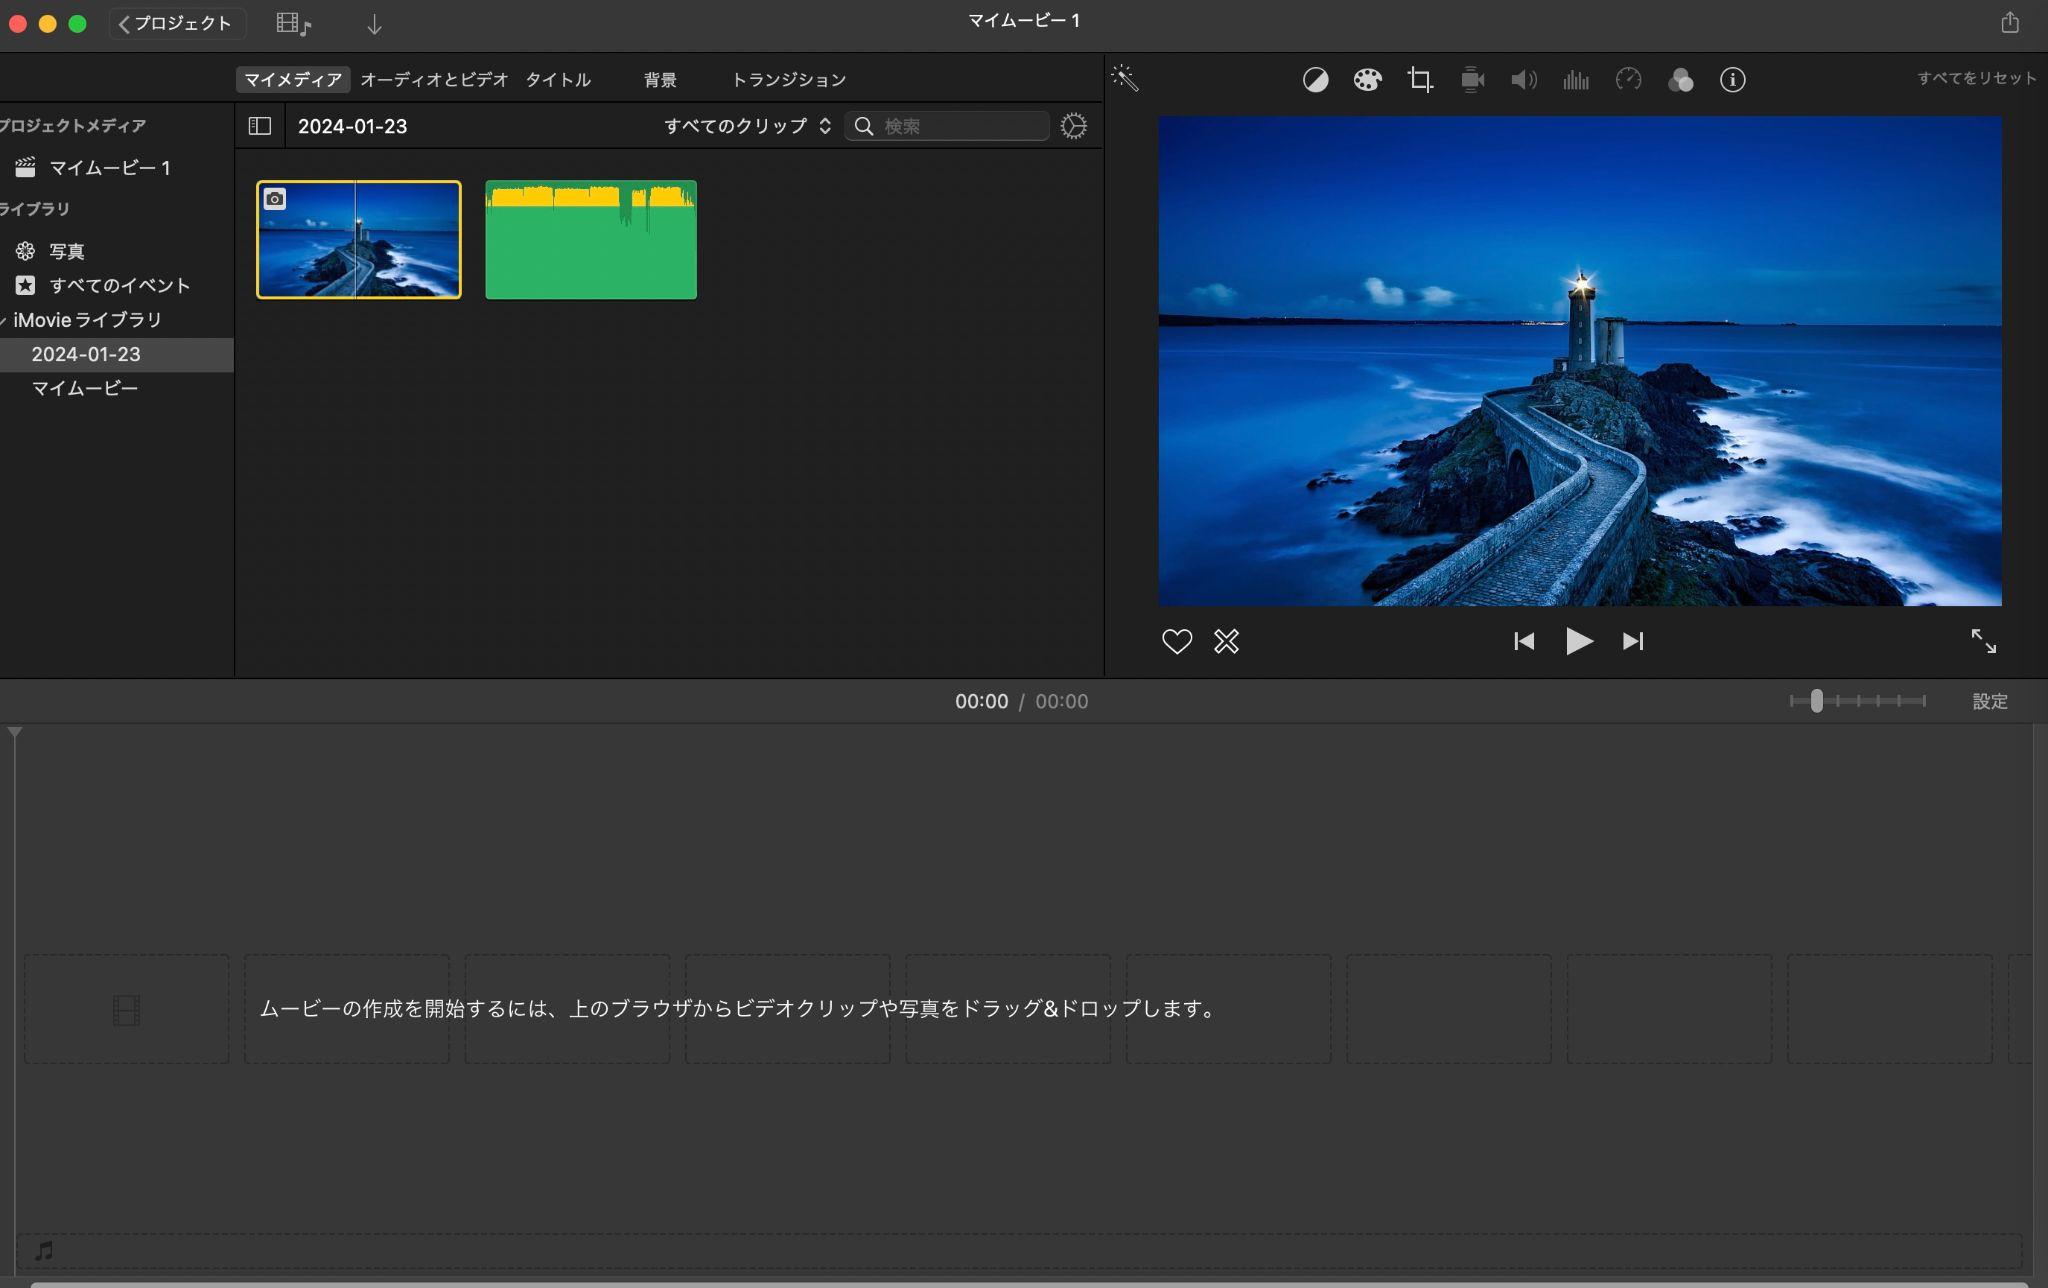The width and height of the screenshot is (2048, 1288).
Task: Skip to next clip
Action: (x=1633, y=641)
